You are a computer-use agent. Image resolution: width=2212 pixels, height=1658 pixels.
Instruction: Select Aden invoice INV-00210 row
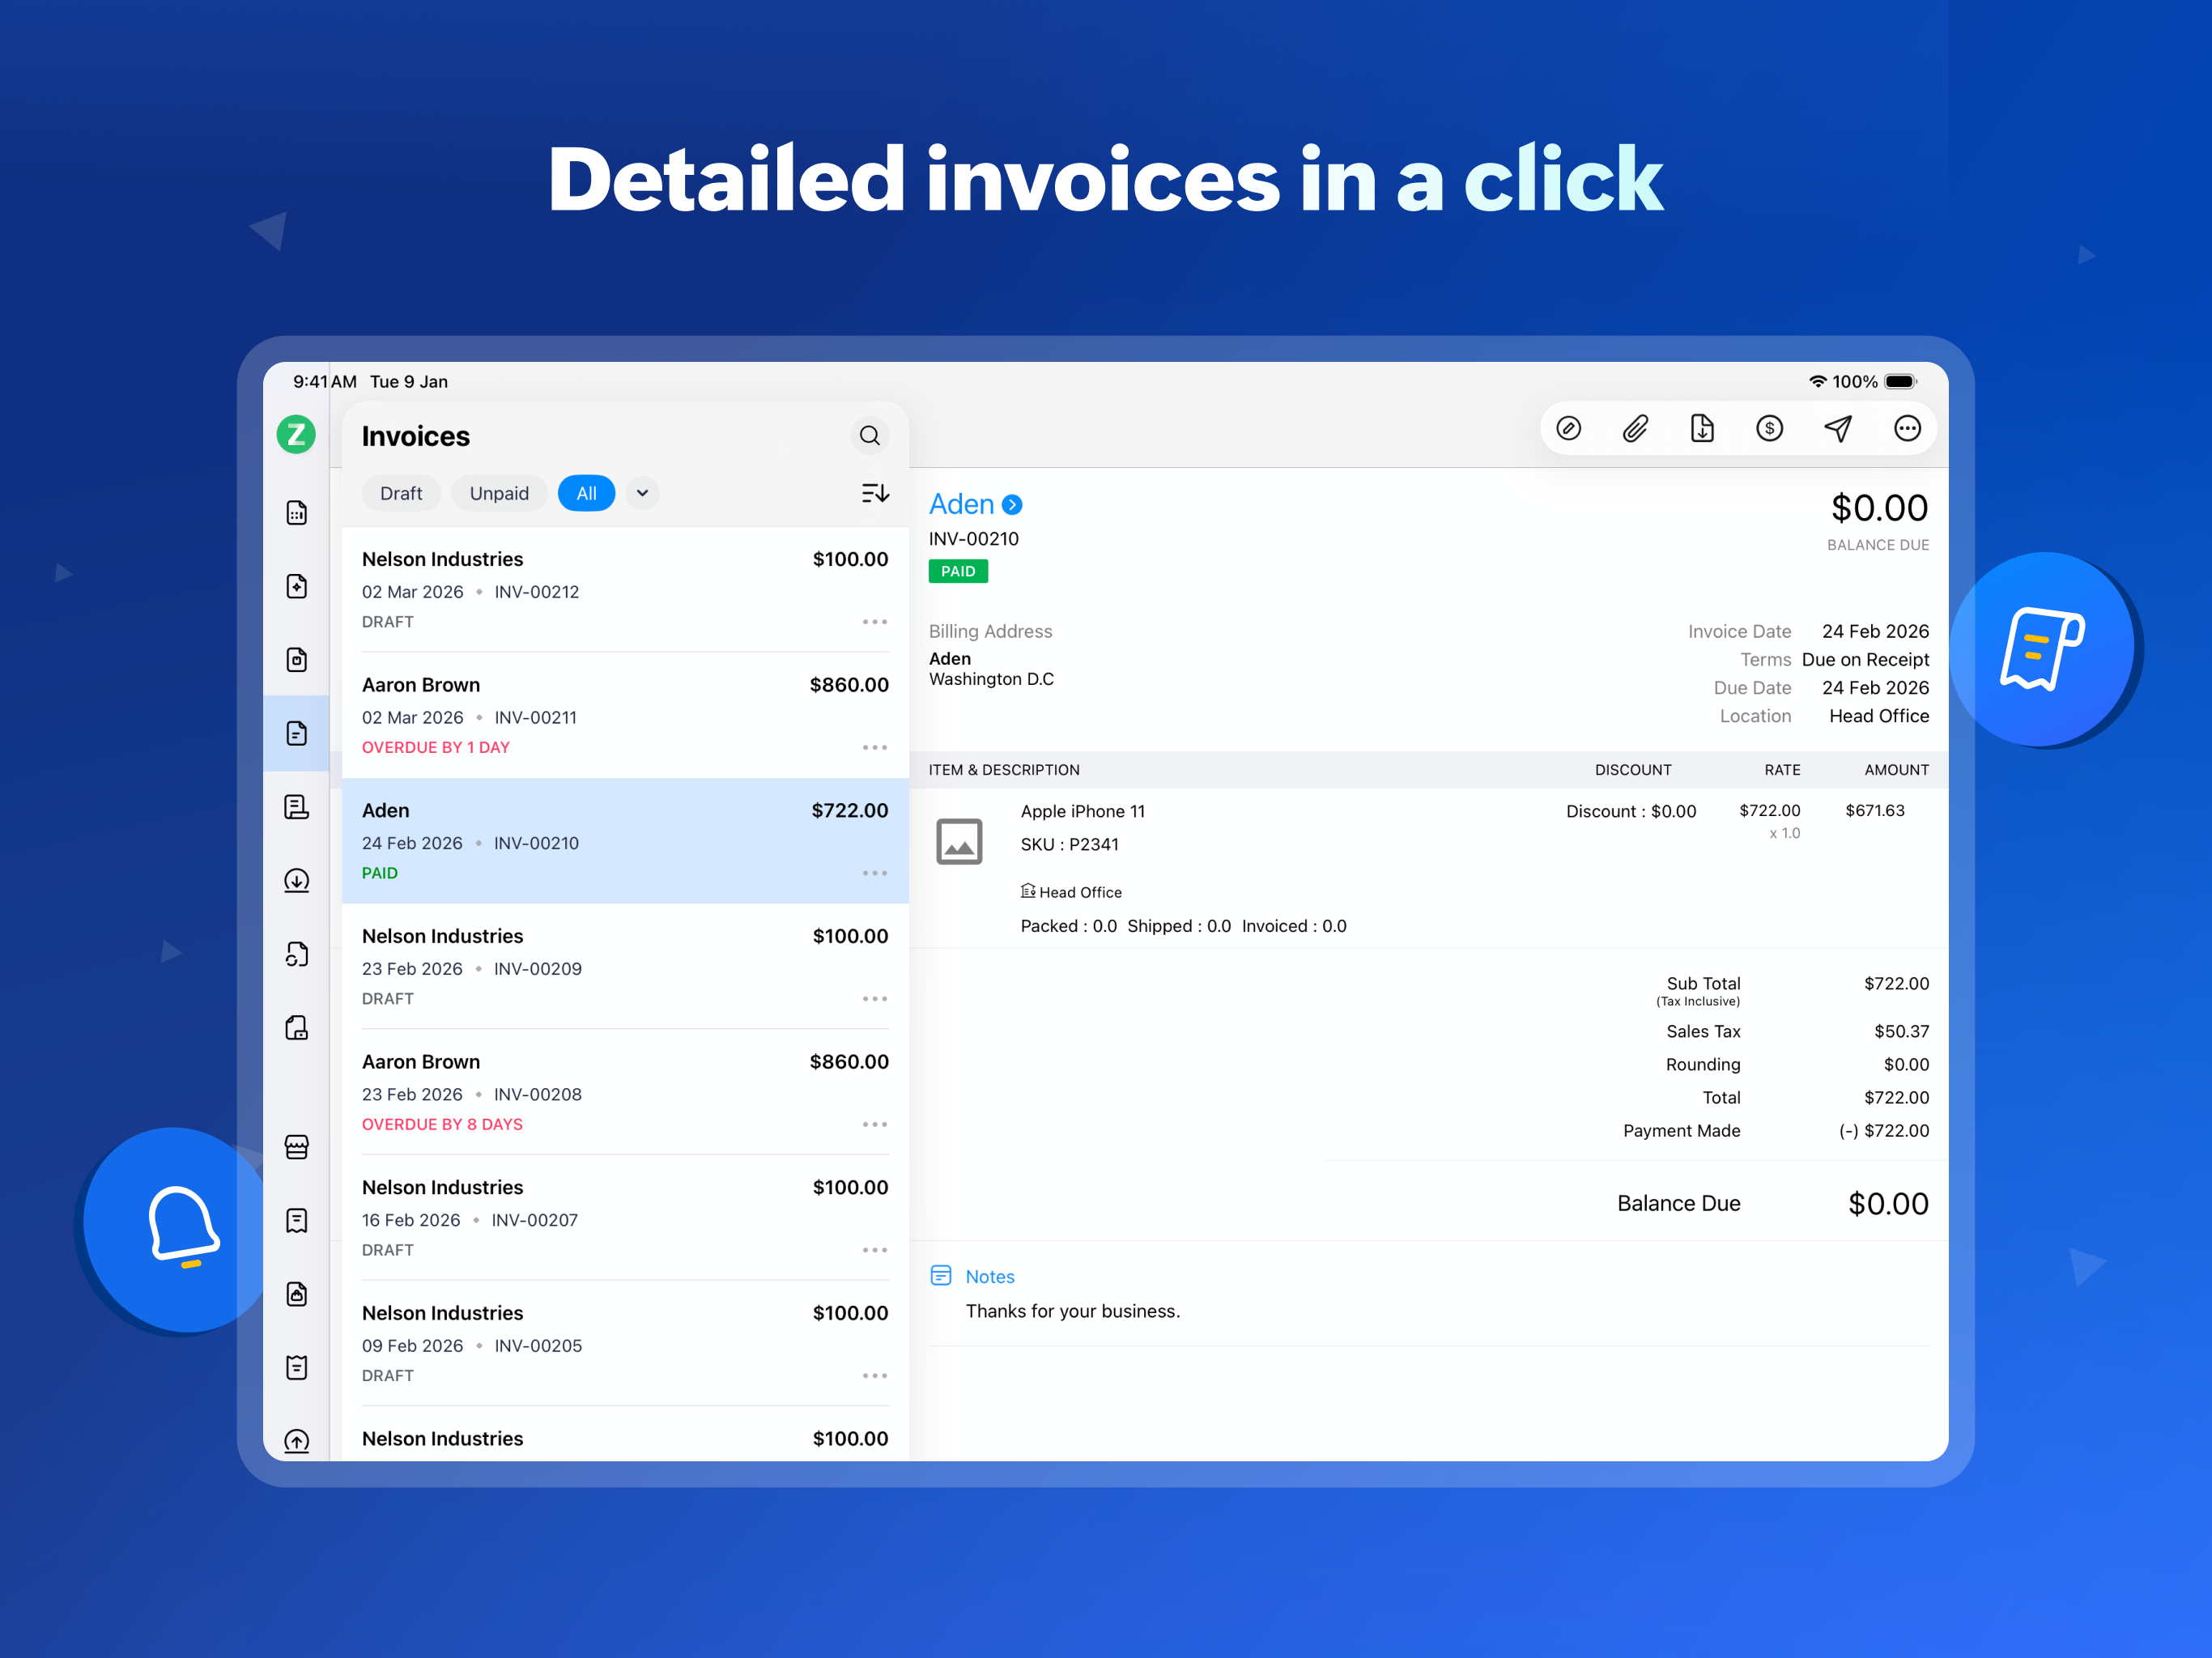coord(625,841)
